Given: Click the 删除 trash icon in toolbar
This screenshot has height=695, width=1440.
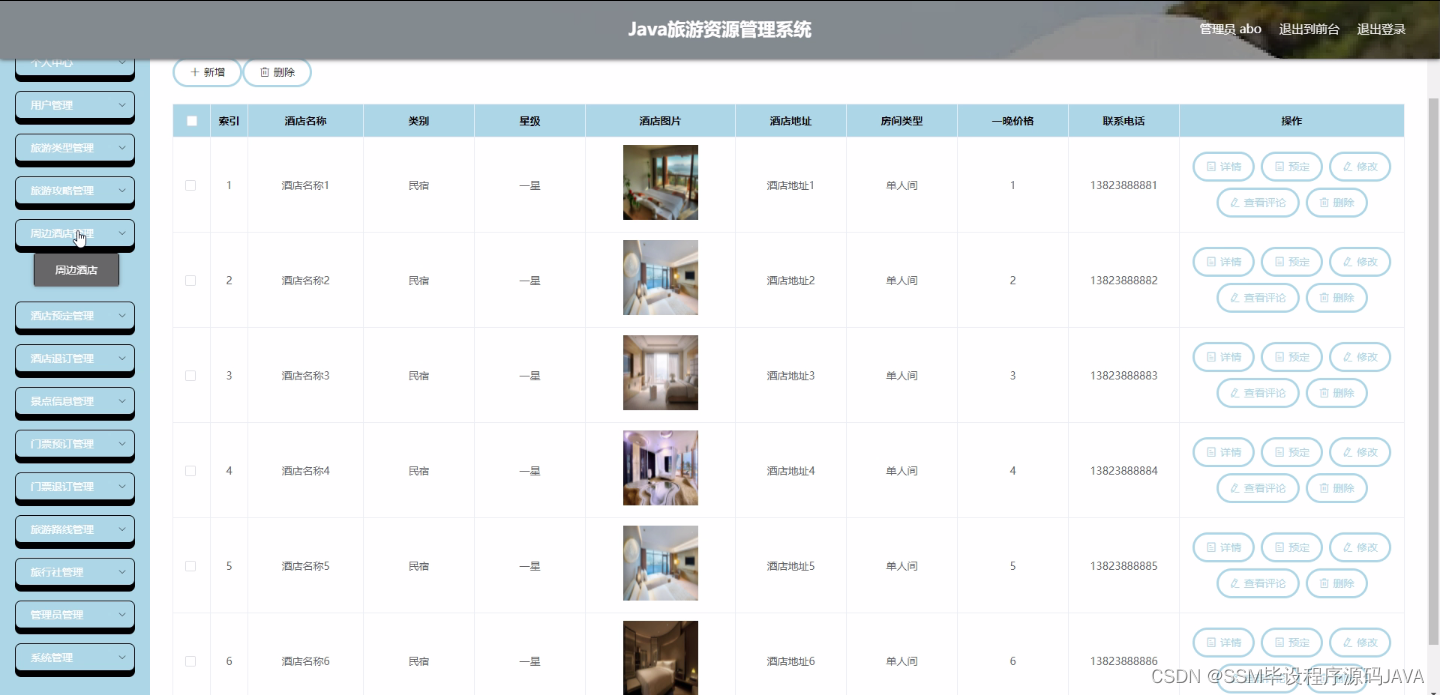Looking at the screenshot, I should (x=262, y=72).
